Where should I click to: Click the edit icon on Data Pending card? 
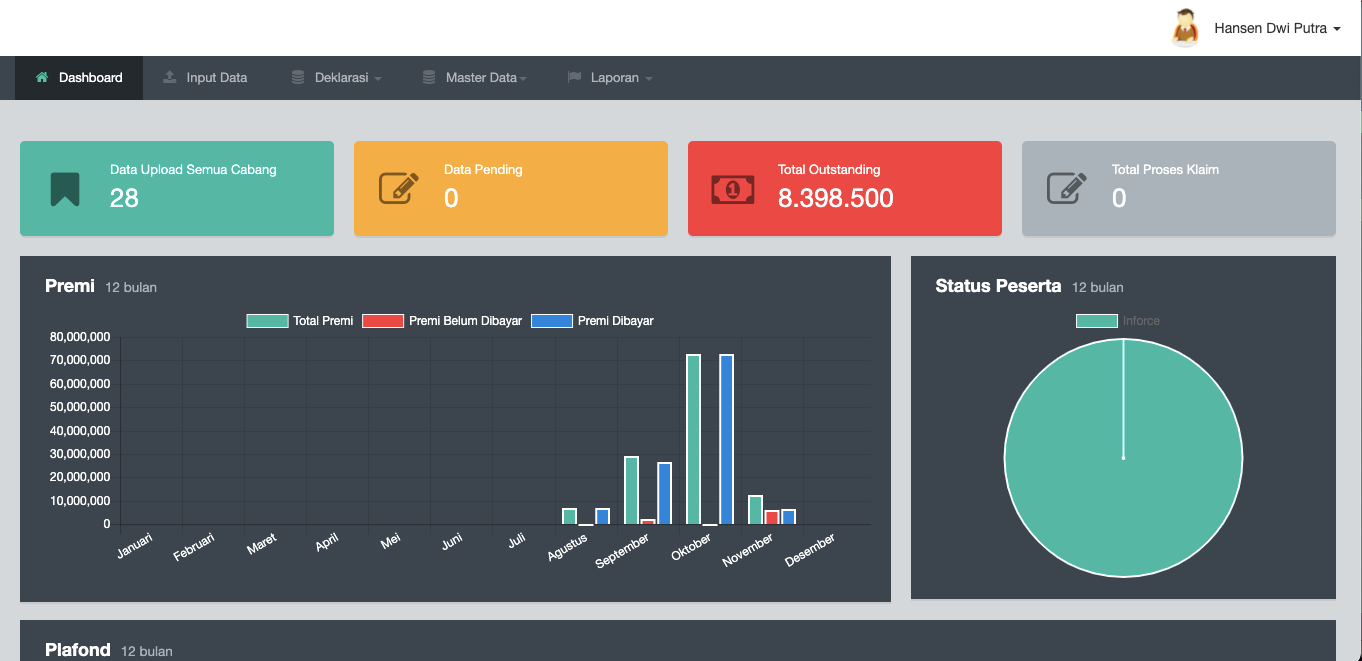tap(398, 189)
